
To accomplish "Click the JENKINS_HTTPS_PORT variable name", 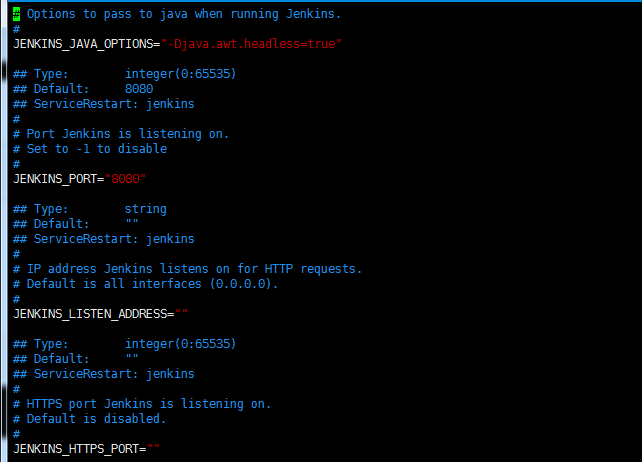I will coord(75,449).
